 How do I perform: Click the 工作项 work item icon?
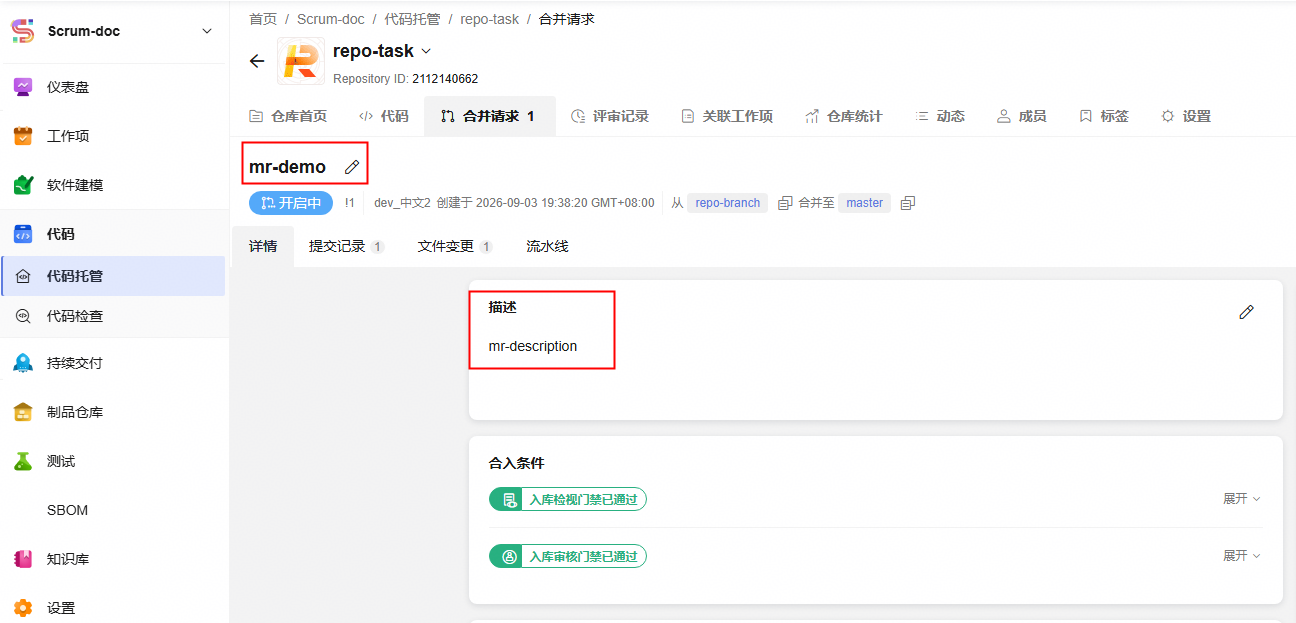click(x=23, y=136)
